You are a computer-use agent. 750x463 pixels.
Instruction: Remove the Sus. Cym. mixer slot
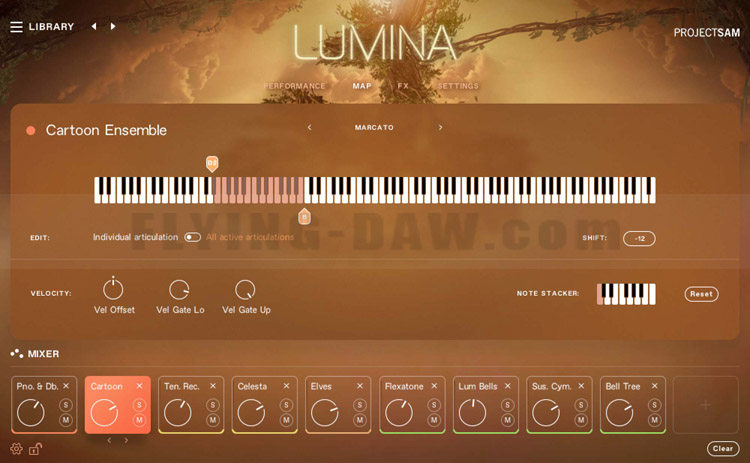581,386
